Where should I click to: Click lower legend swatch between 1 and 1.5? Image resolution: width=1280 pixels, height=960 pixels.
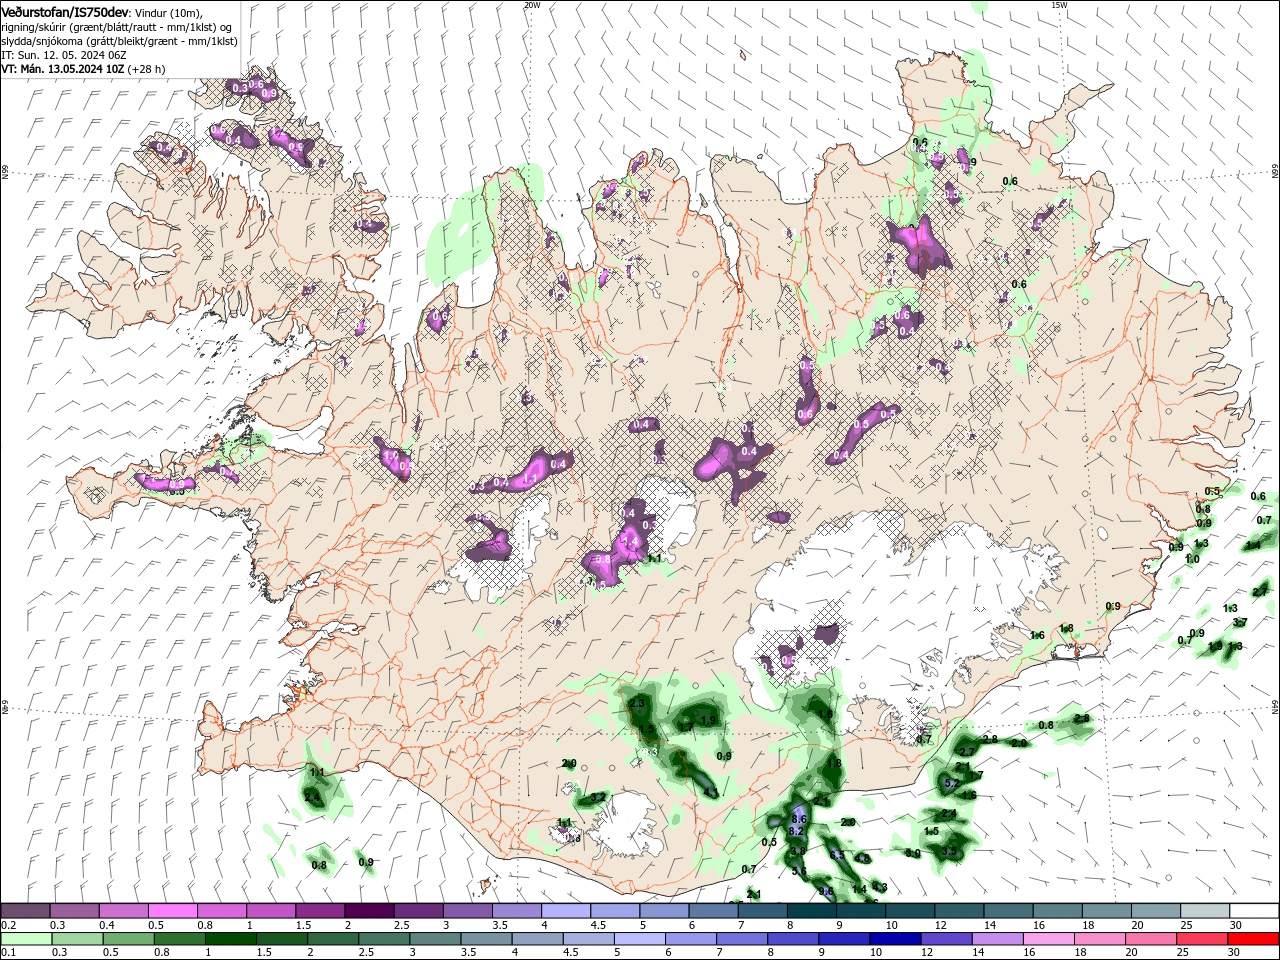coord(231,939)
